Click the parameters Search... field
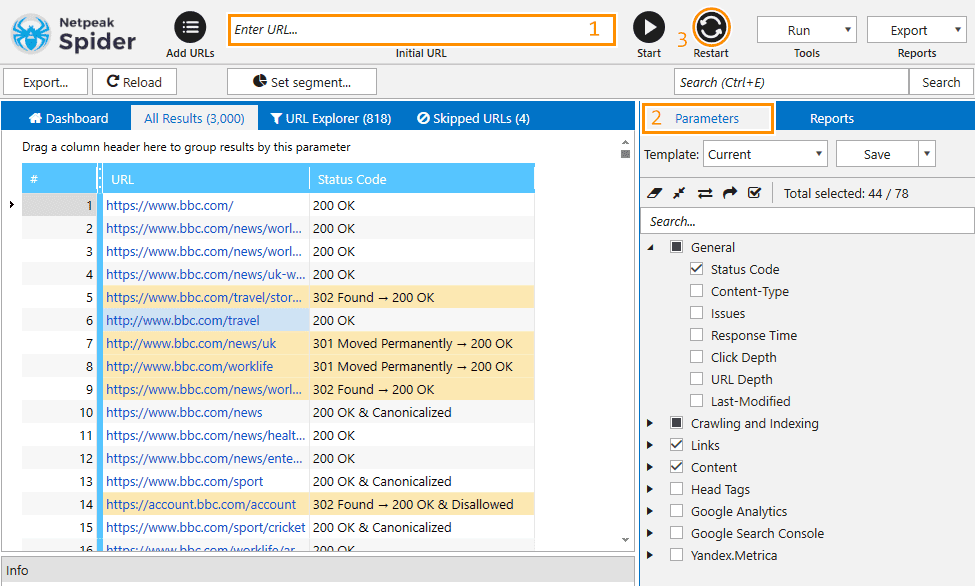Viewport: 975px width, 586px height. click(807, 221)
